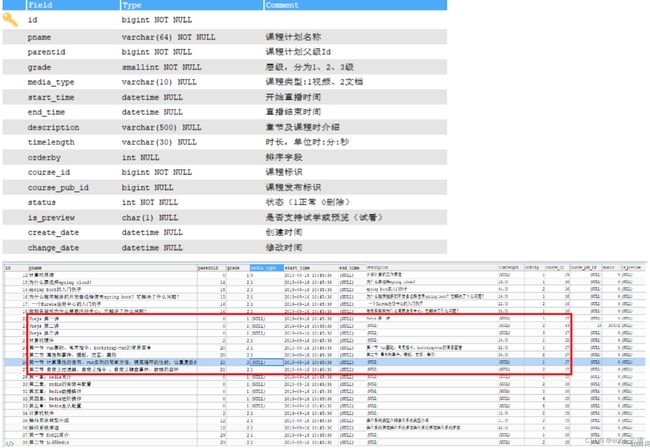Click the start_time column header in data grid
The width and height of the screenshot is (650, 448).
(x=297, y=268)
